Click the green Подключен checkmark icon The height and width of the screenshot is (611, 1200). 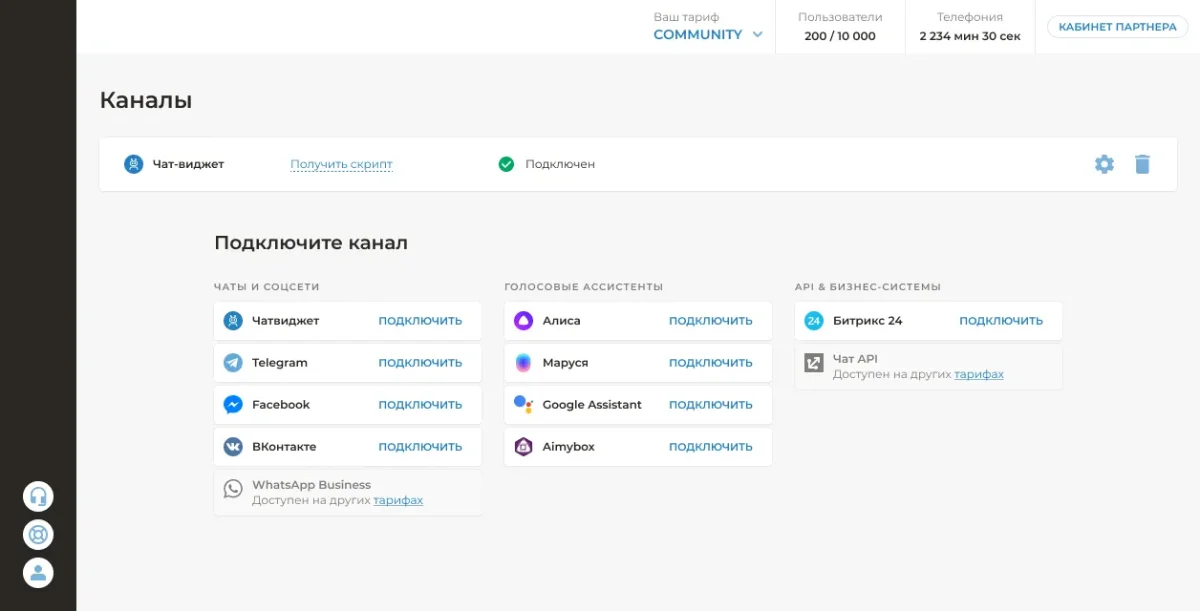(x=506, y=164)
